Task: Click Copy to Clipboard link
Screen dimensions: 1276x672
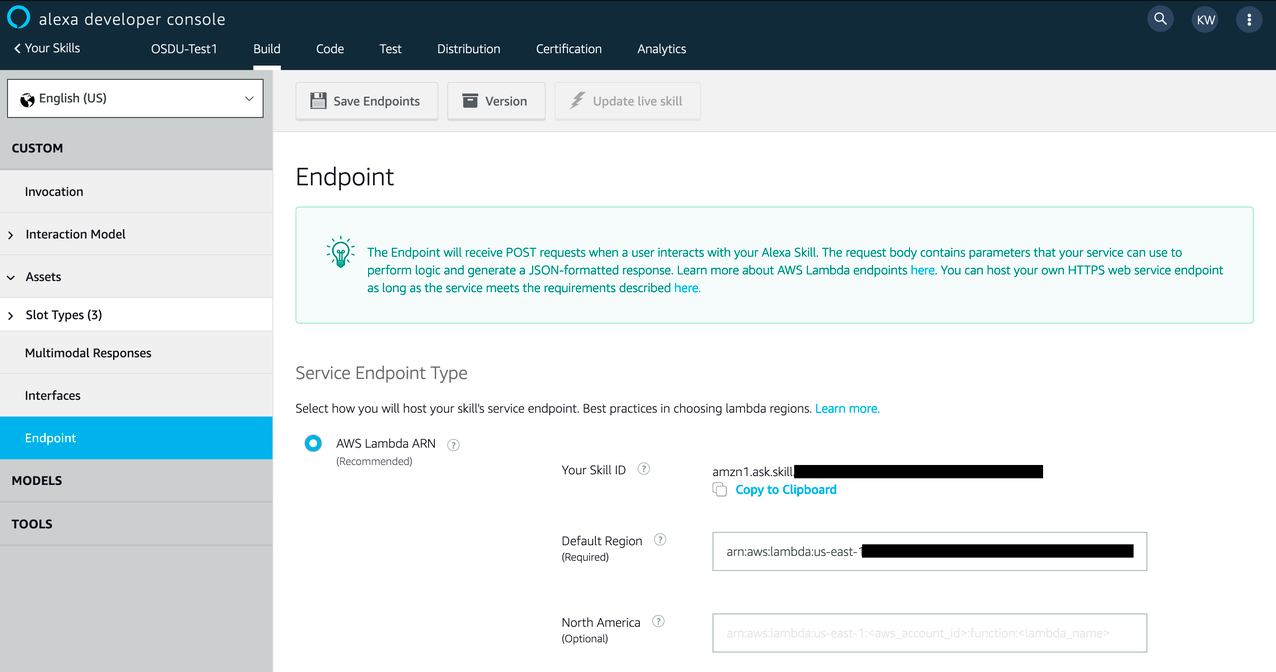Action: click(x=786, y=490)
